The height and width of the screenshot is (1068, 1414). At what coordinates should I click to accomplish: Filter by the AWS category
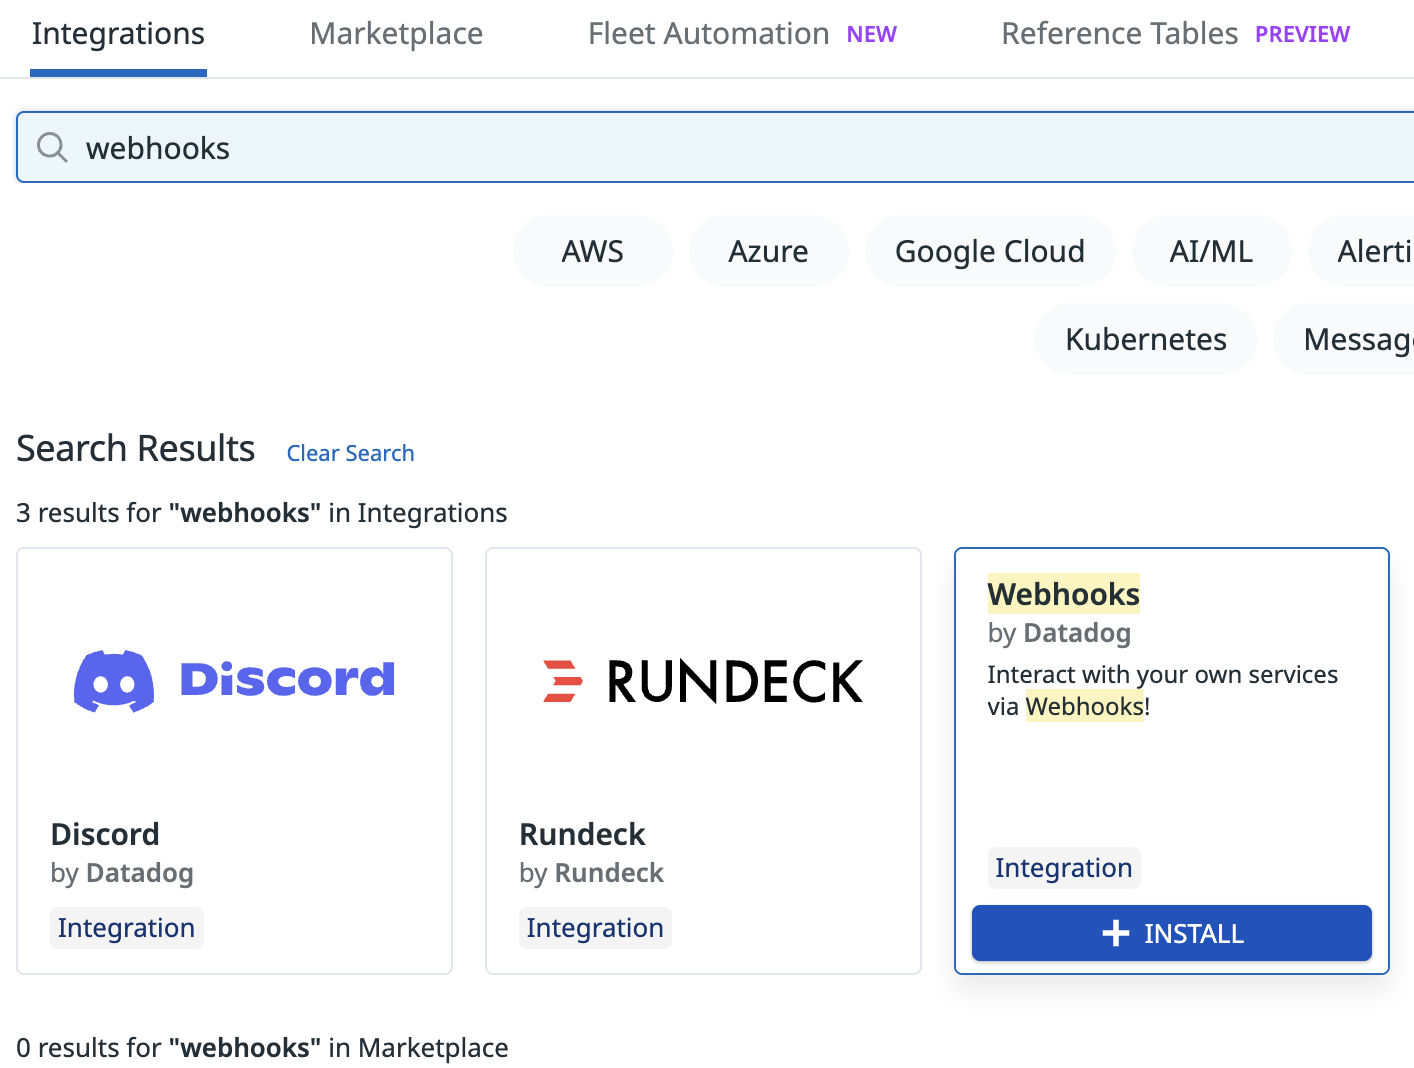pos(593,251)
